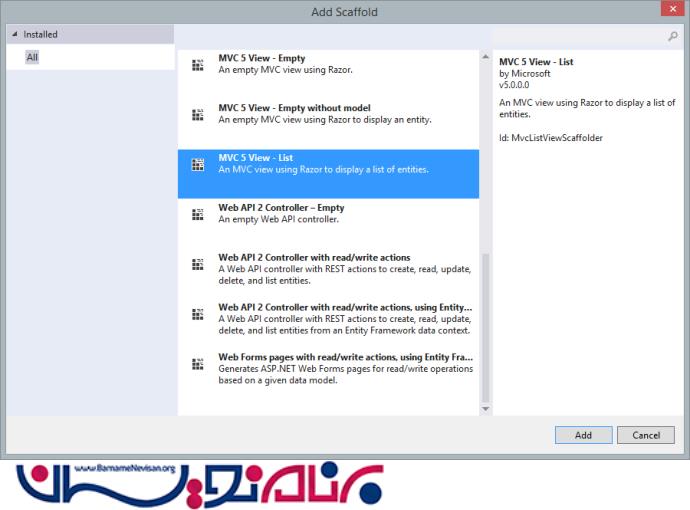
Task: Click 'by Microsoft' in details pane
Action: [x=525, y=73]
